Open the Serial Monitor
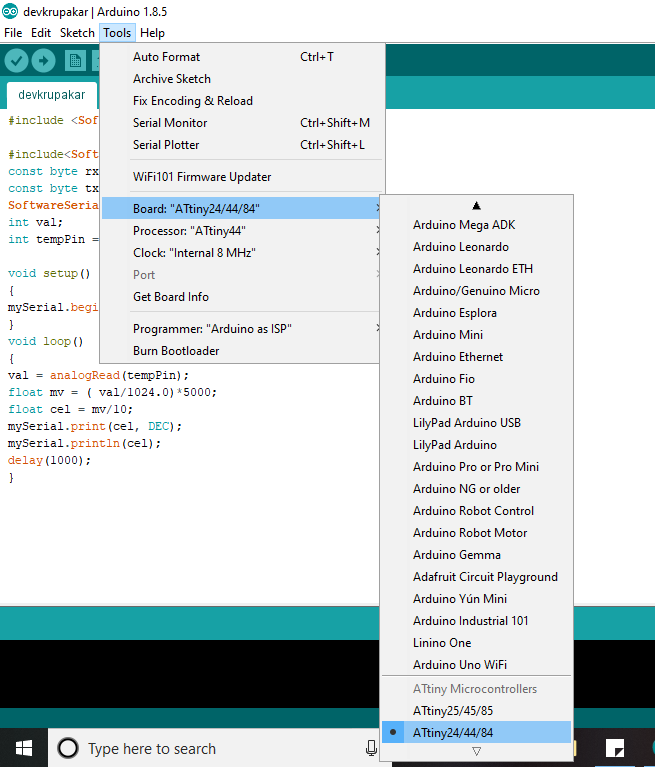655x767 pixels. point(242,123)
